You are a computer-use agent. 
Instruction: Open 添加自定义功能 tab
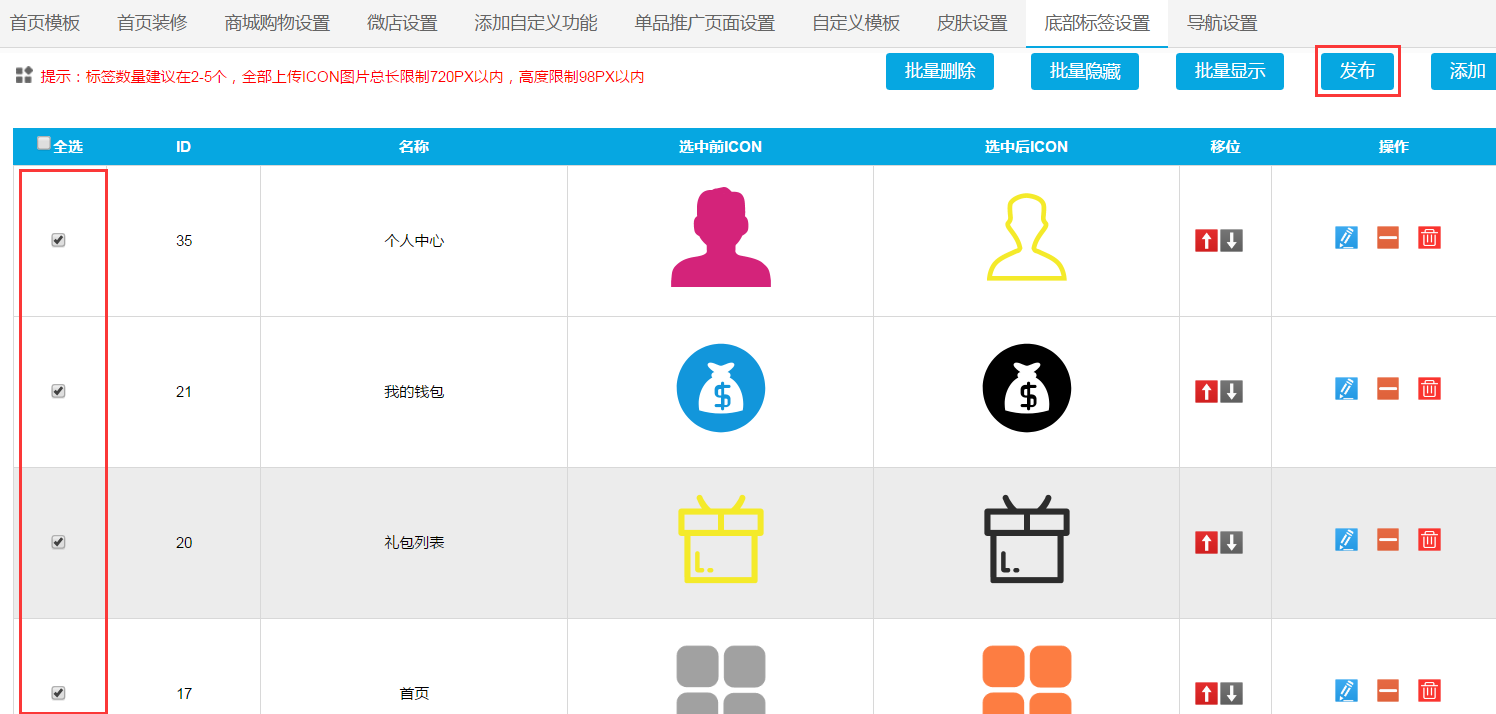(x=536, y=23)
